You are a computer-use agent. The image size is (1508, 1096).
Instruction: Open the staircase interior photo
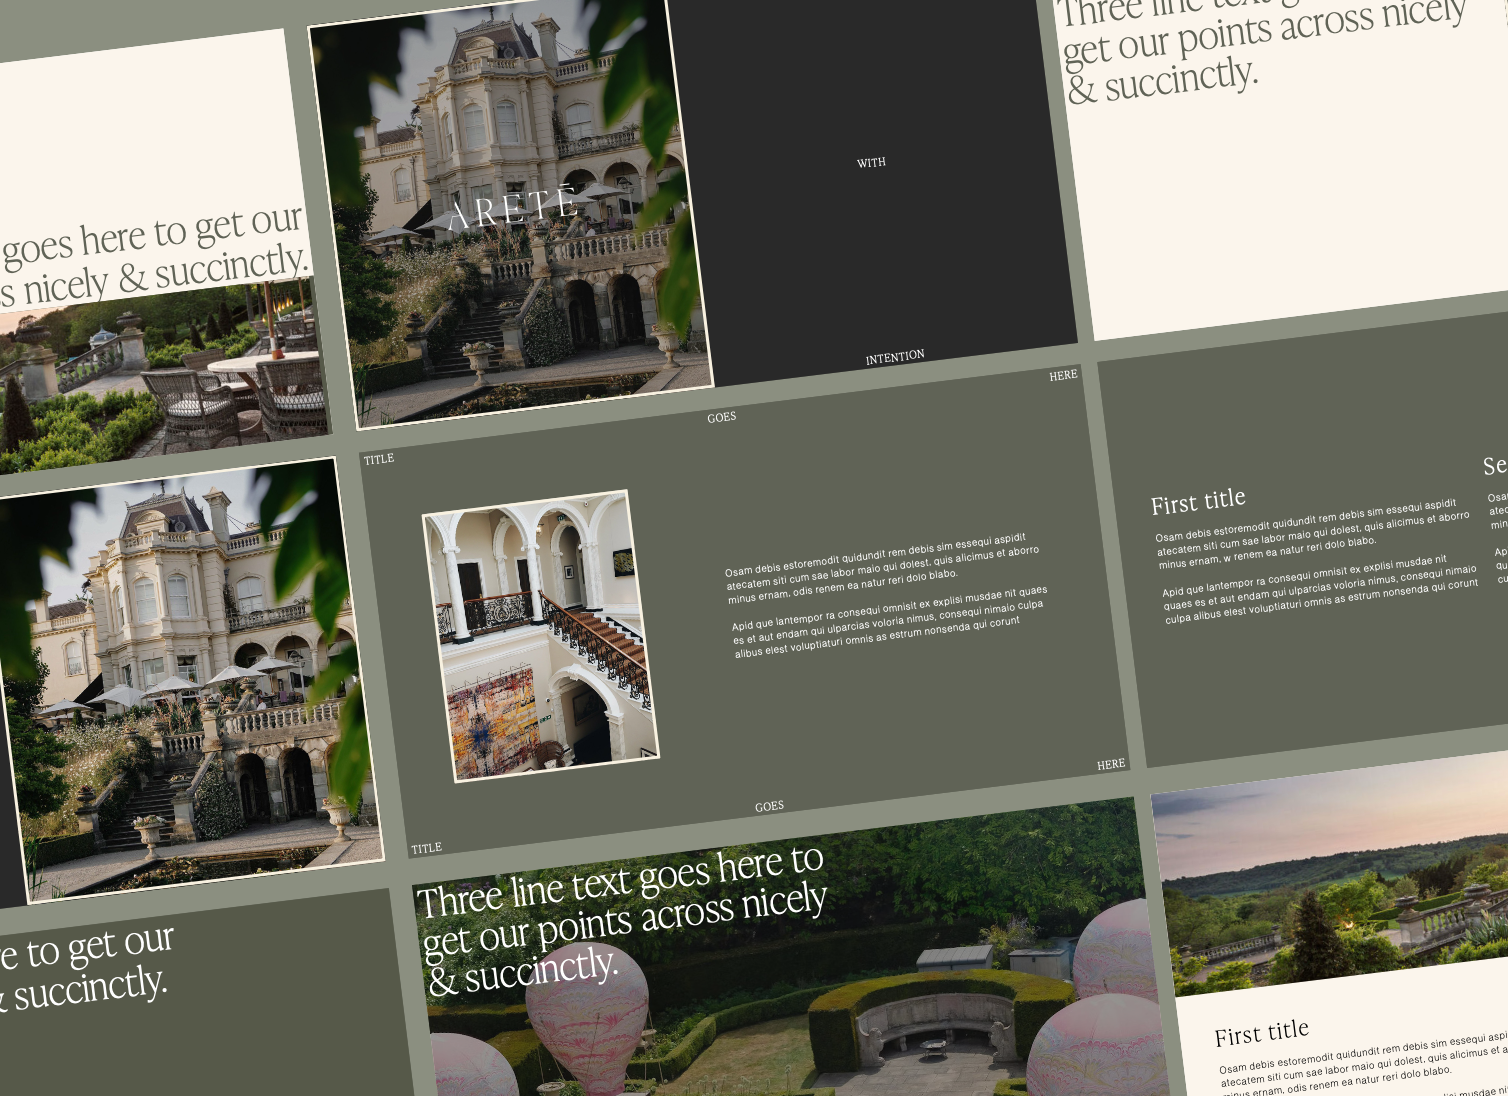click(541, 635)
